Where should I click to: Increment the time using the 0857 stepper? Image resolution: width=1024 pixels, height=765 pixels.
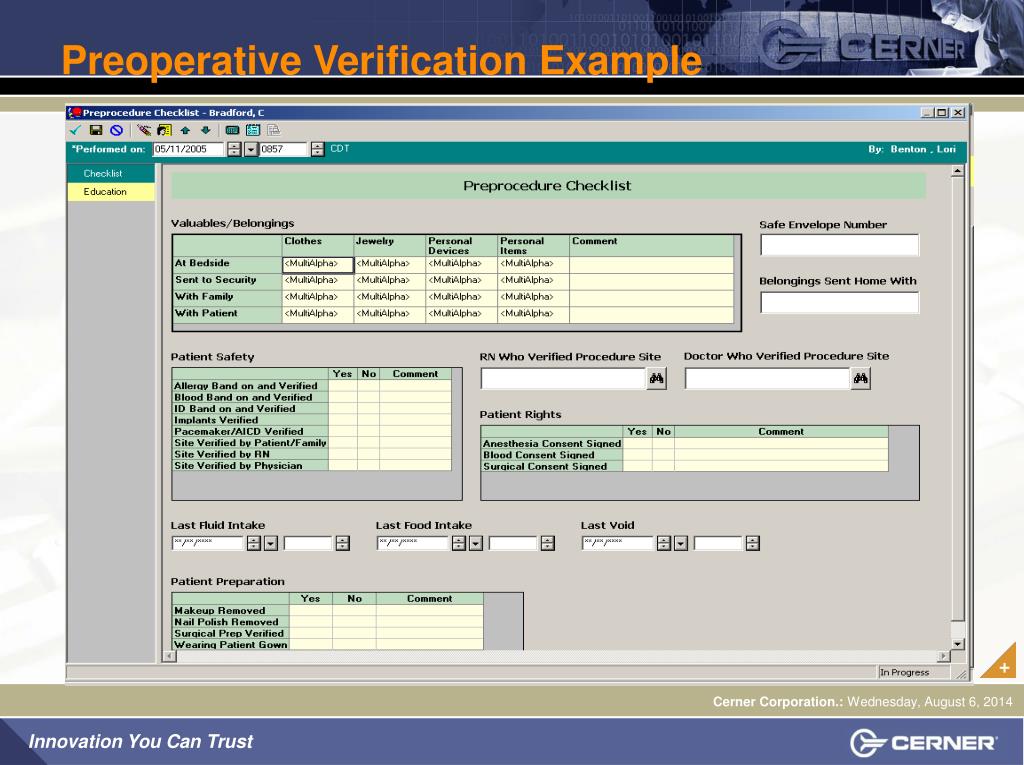(318, 146)
